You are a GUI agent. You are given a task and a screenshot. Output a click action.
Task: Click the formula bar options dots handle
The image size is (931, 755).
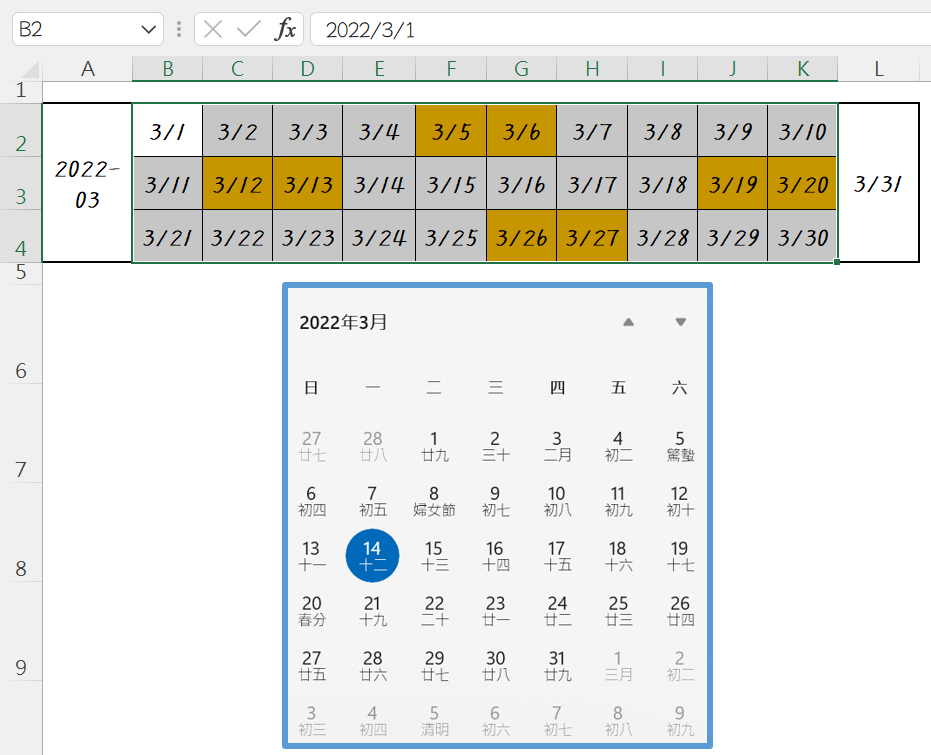tap(179, 29)
